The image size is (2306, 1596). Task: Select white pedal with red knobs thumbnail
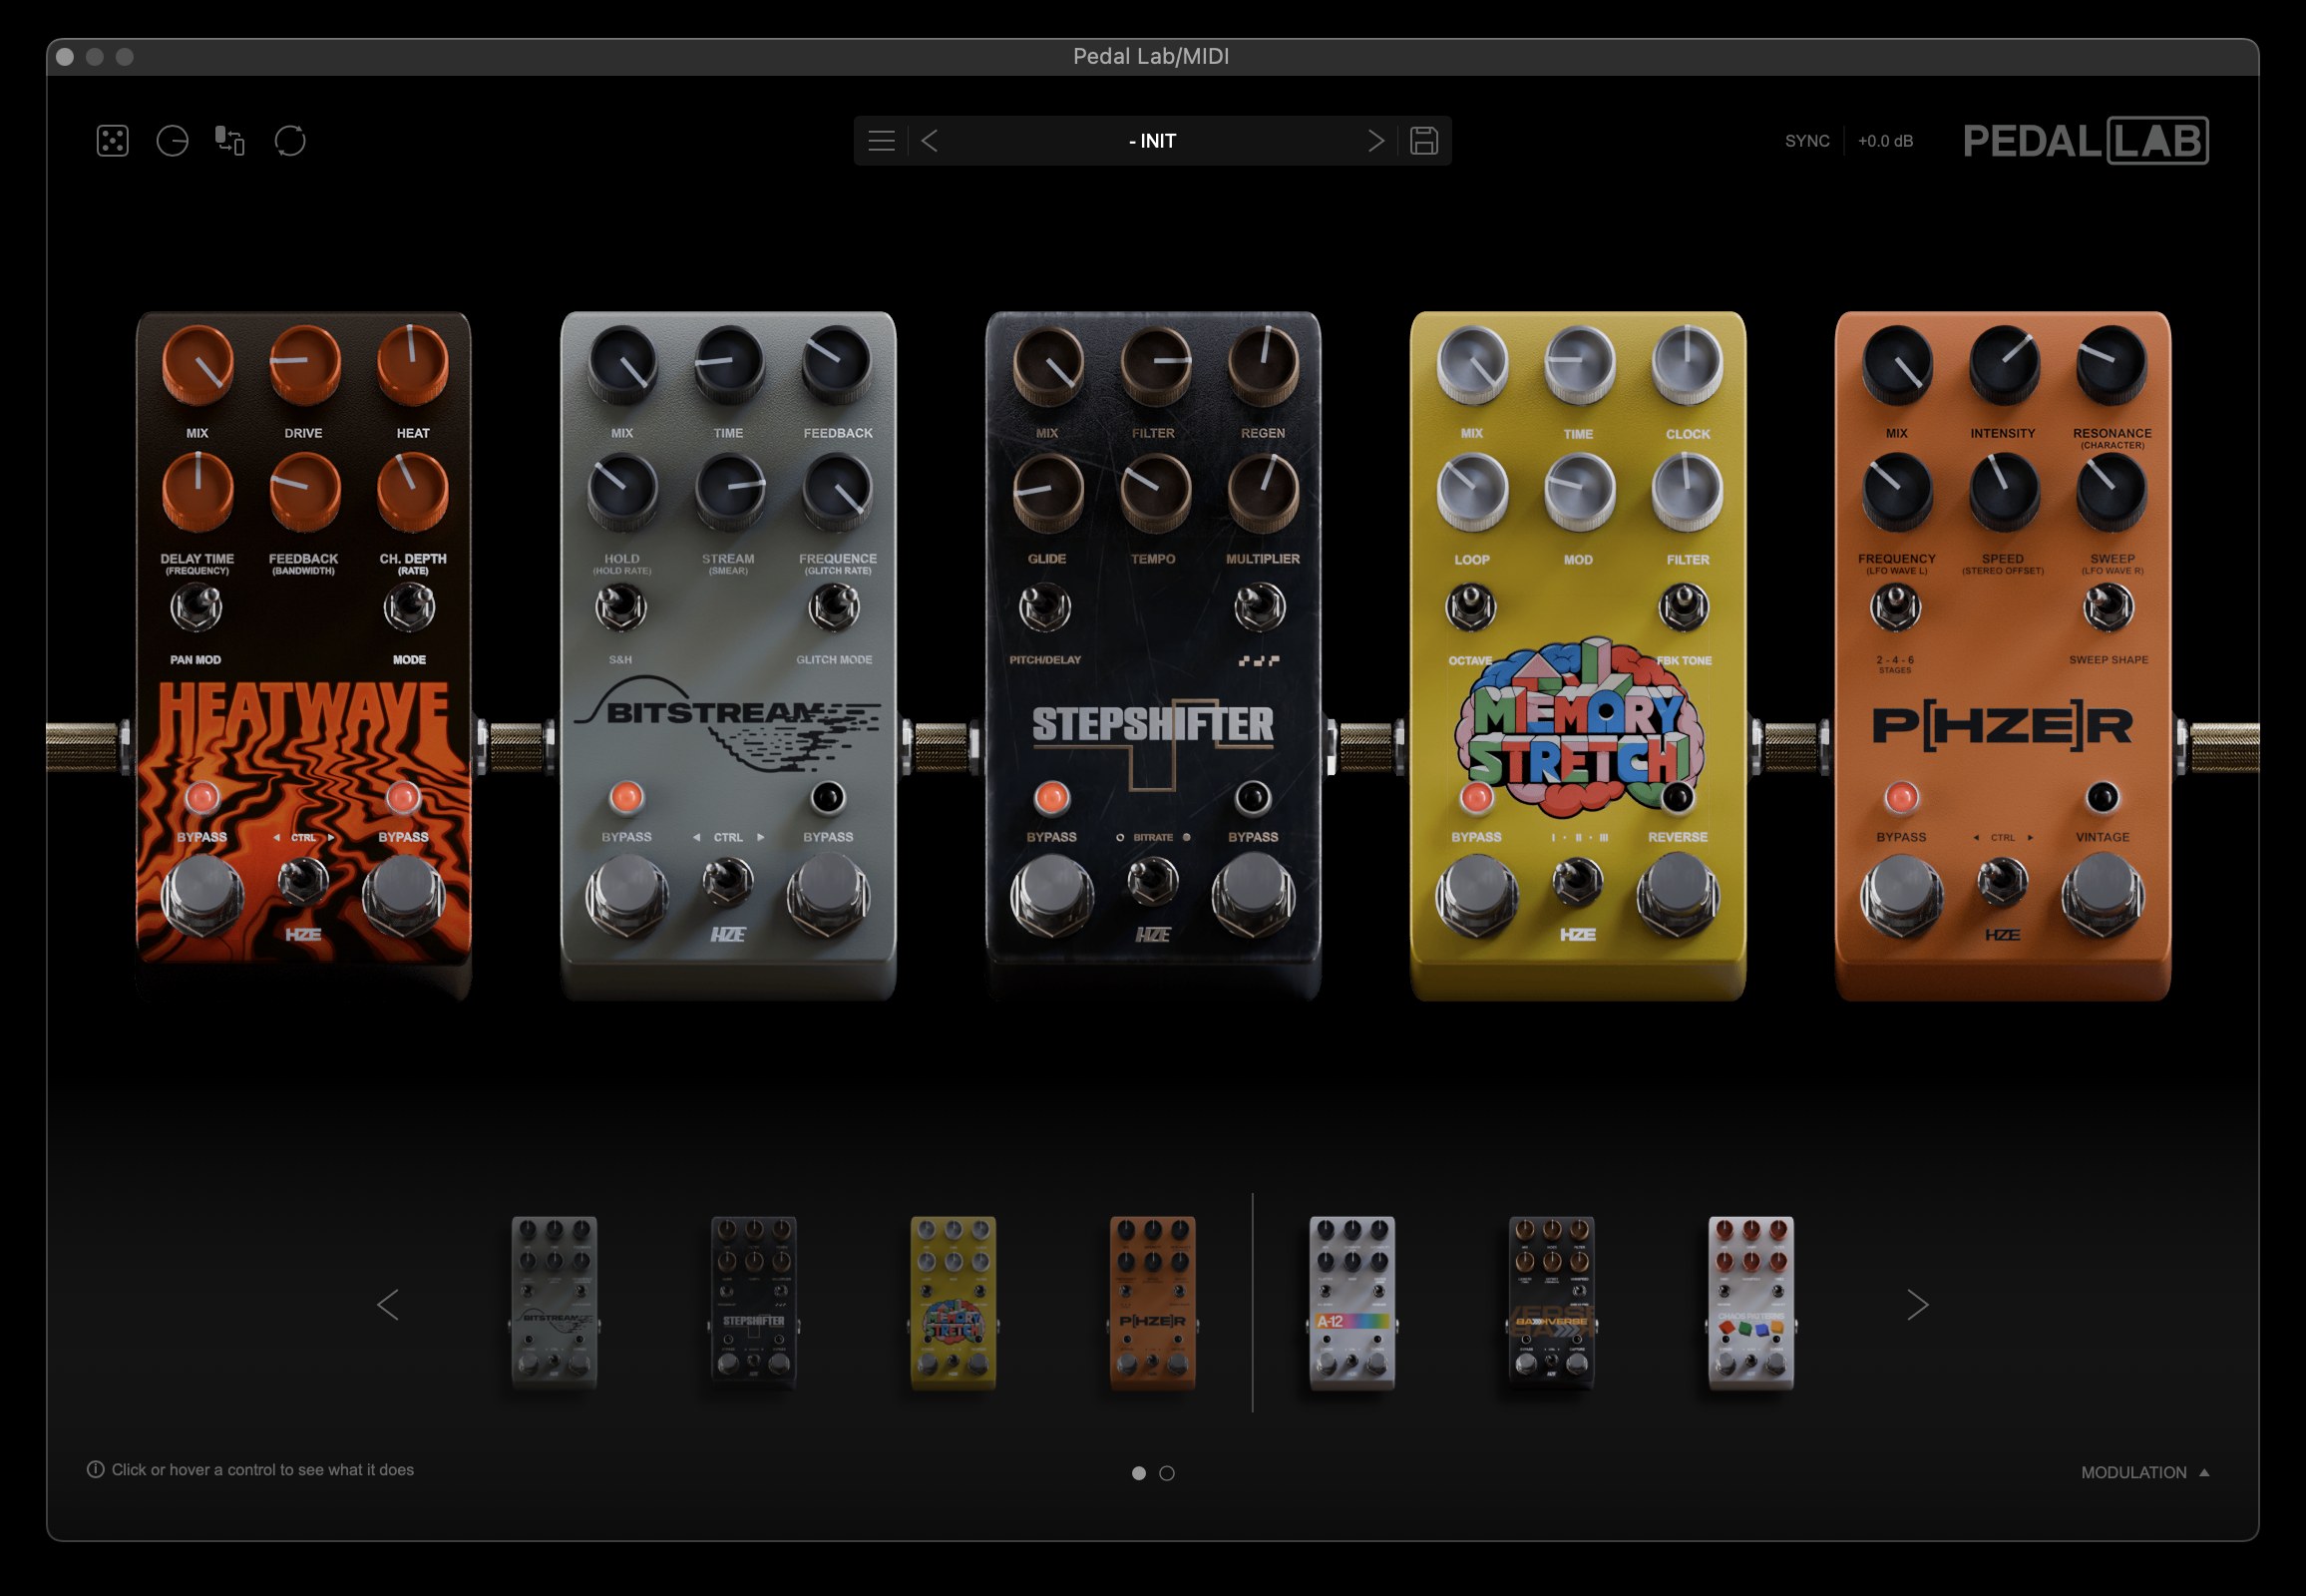click(x=1751, y=1302)
